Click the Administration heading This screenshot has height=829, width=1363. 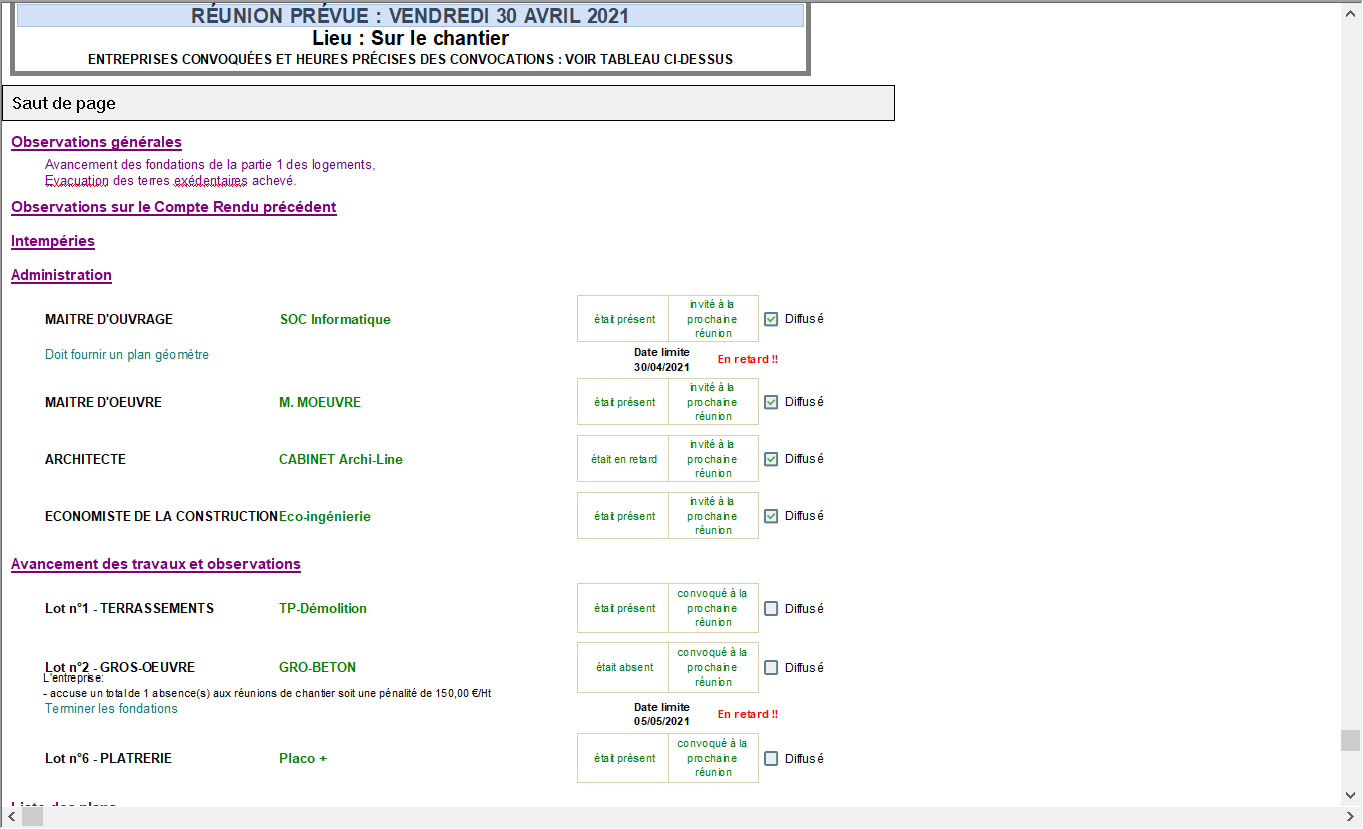click(61, 275)
